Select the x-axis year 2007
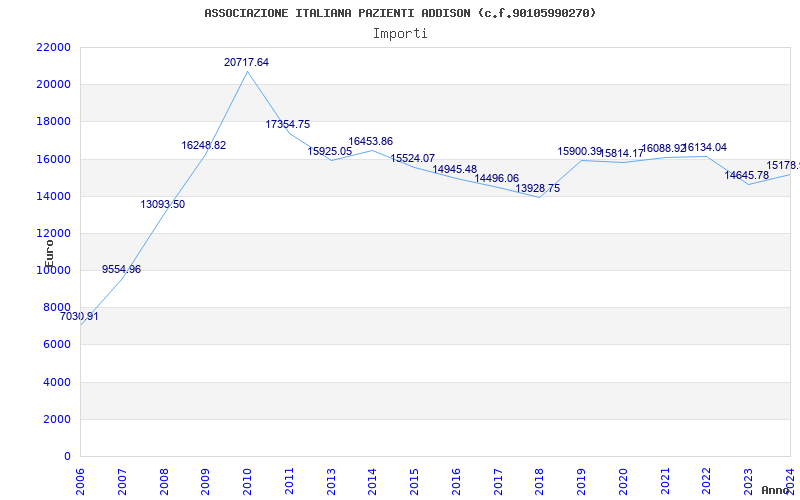The image size is (800, 500). click(x=122, y=481)
